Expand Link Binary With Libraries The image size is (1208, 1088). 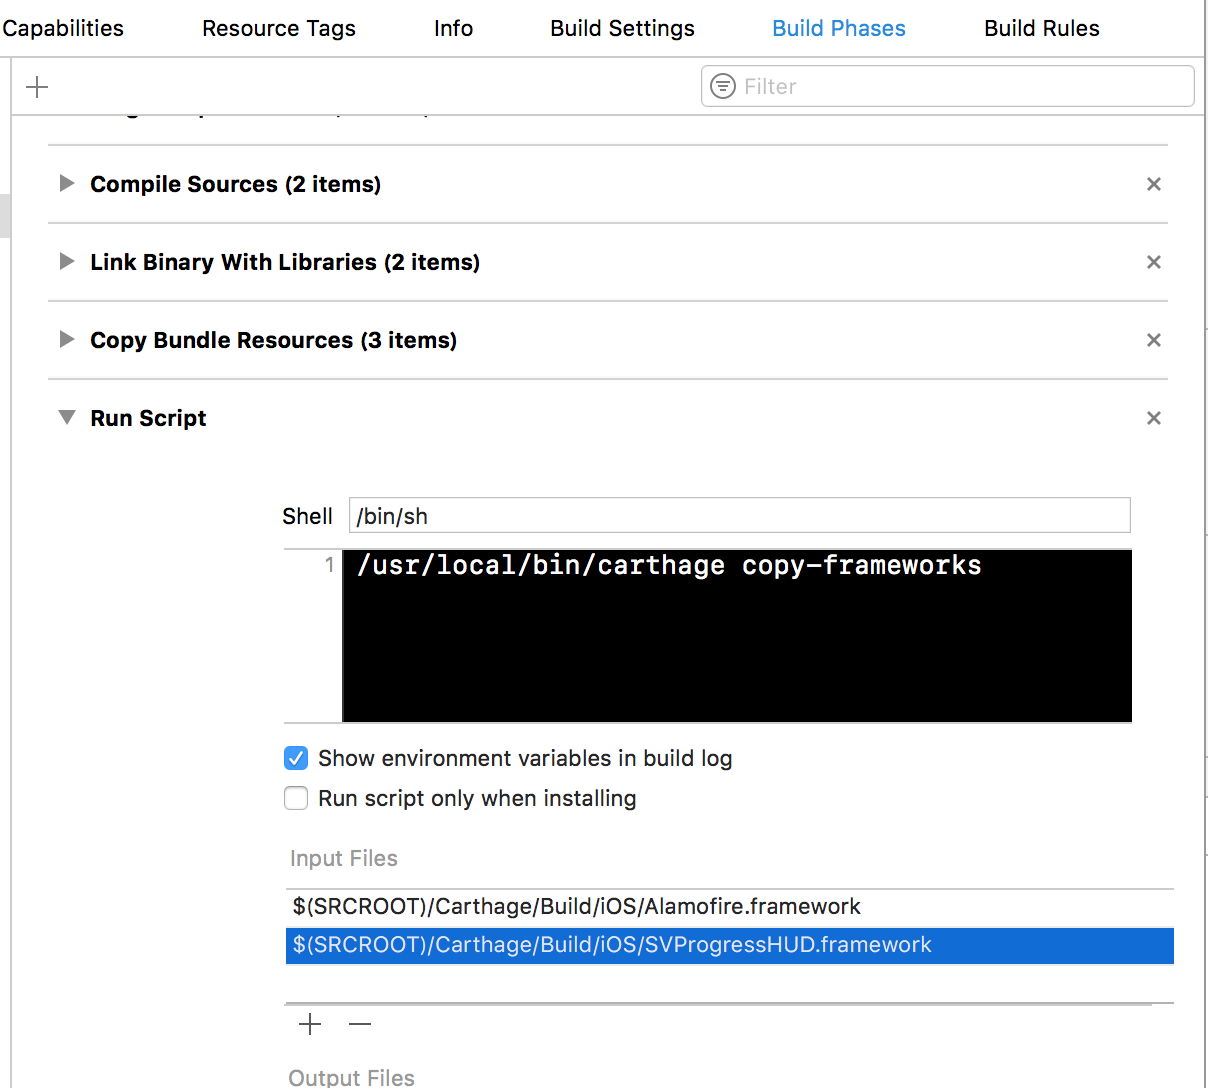[66, 262]
